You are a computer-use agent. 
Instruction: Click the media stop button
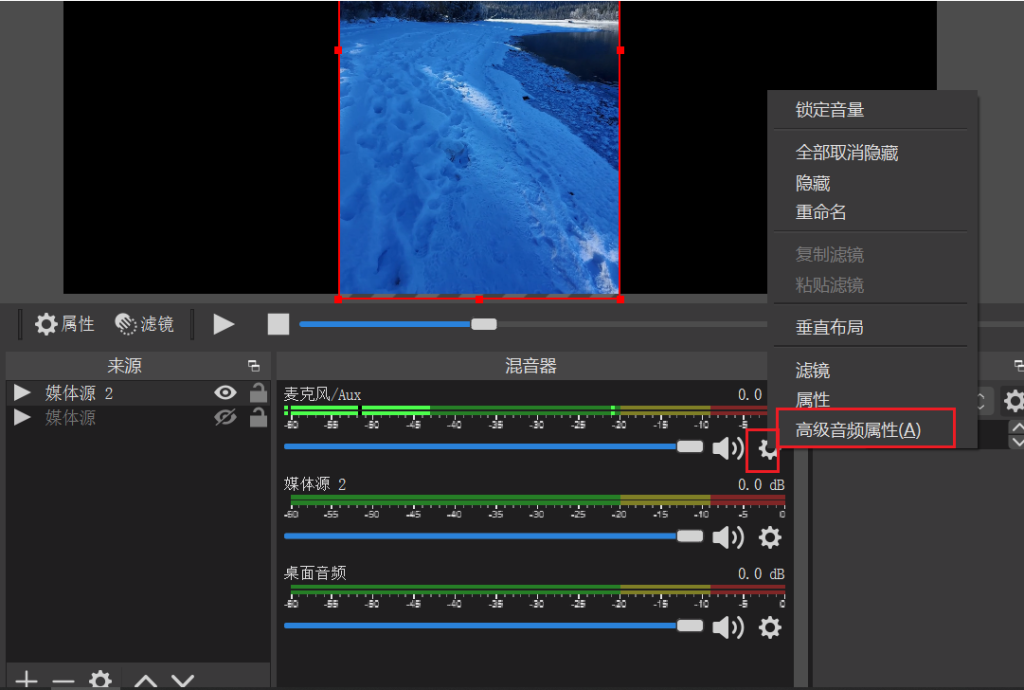pos(278,324)
